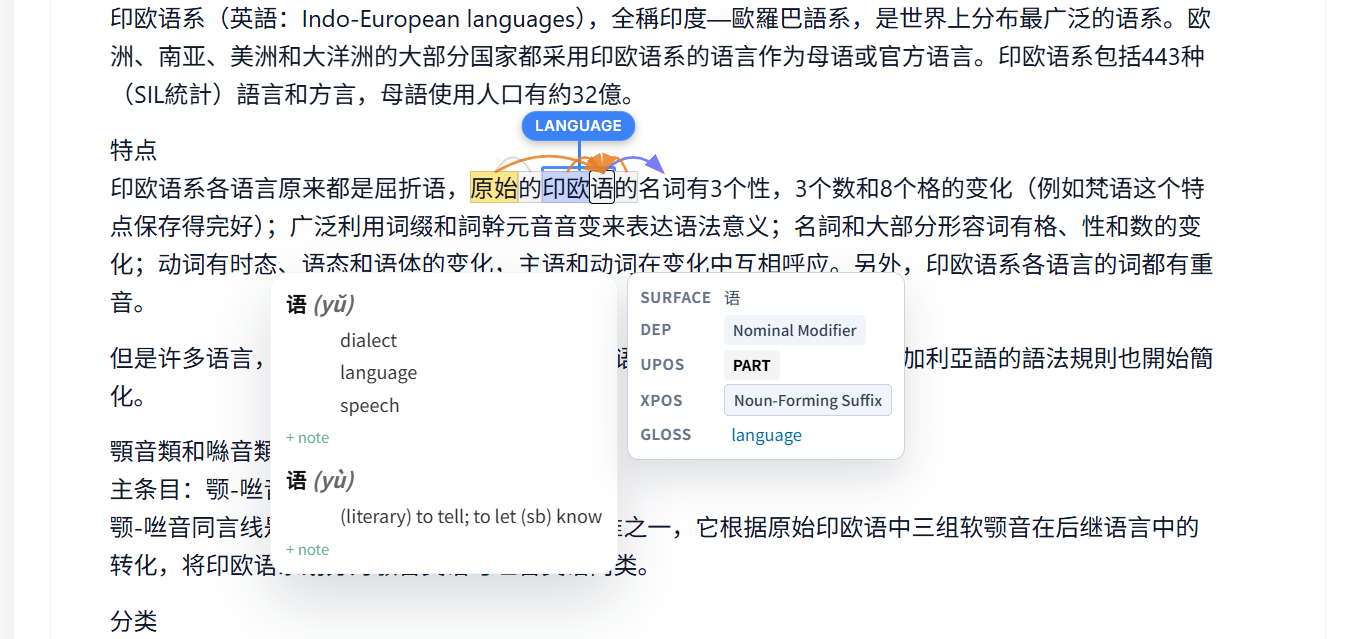
Task: Click the SURFACE value 语 in the info card
Action: pyautogui.click(x=733, y=298)
